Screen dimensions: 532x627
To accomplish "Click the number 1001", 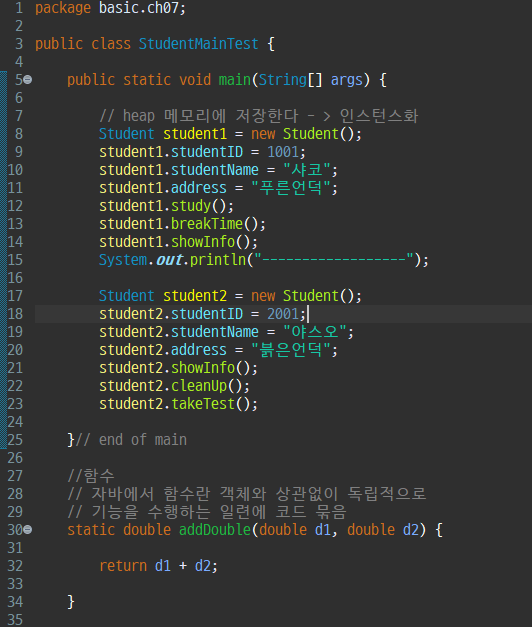I will point(283,152).
